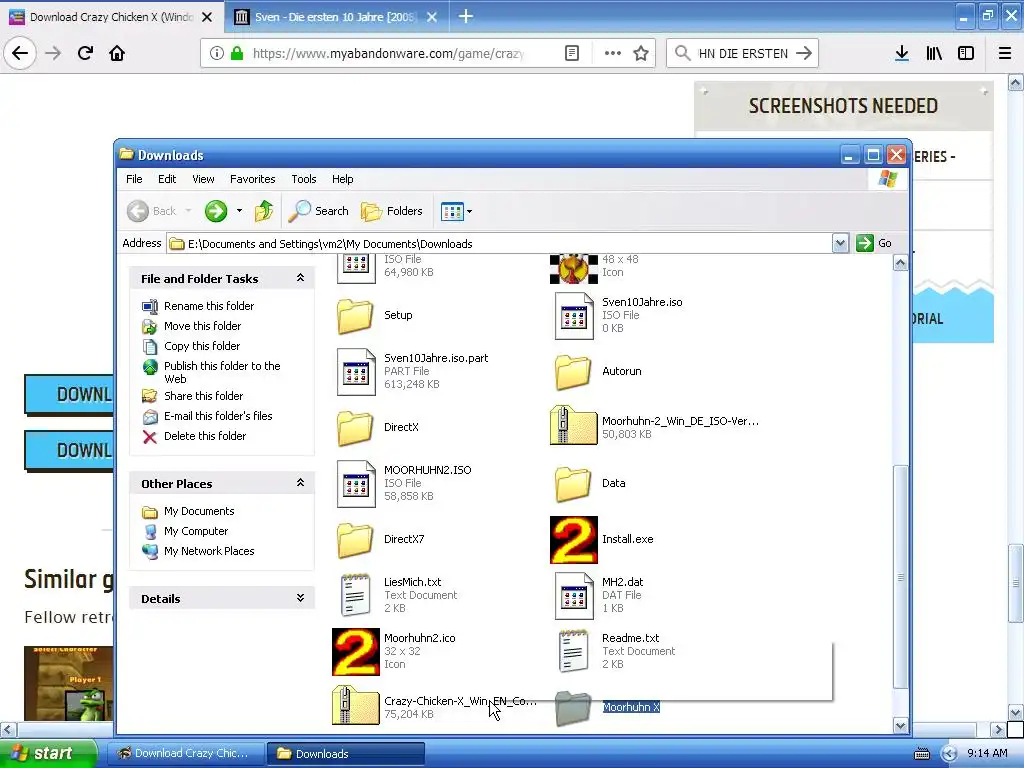This screenshot has height=768, width=1024.
Task: Click the Downloads taskbar button
Action: [346, 754]
